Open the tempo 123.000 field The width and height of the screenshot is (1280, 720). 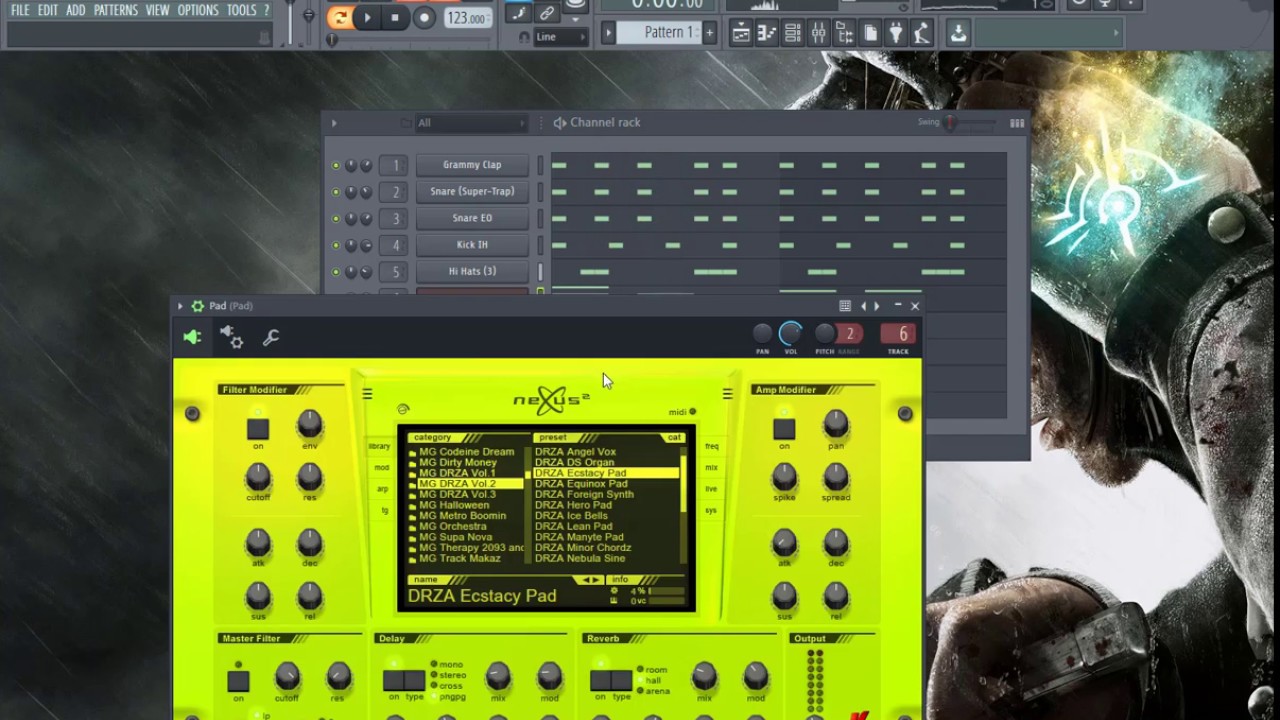tap(466, 18)
